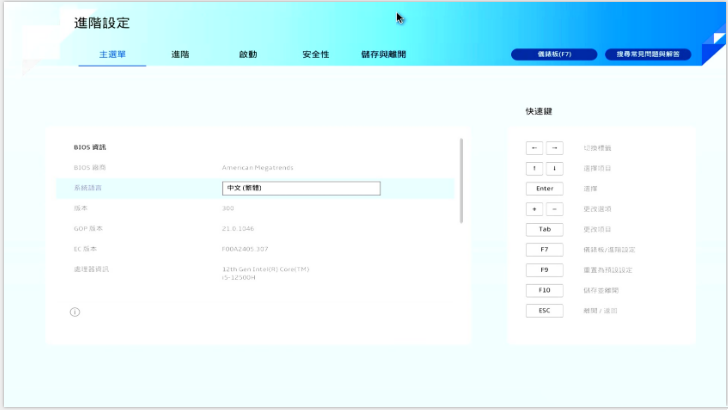The width and height of the screenshot is (728, 410).
Task: Select the 系統語言 row label
Action: click(88, 188)
